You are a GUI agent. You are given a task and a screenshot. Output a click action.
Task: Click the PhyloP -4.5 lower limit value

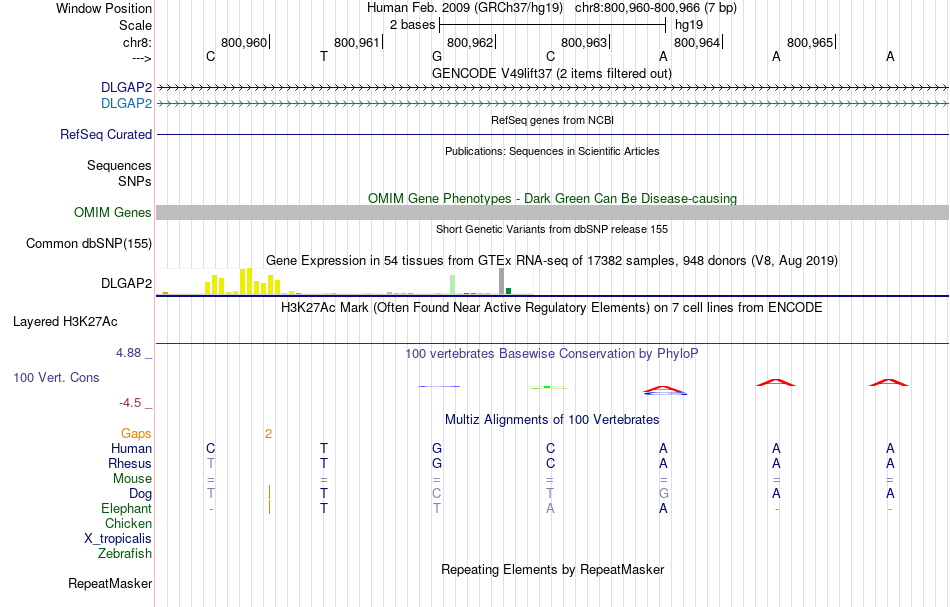click(x=130, y=403)
